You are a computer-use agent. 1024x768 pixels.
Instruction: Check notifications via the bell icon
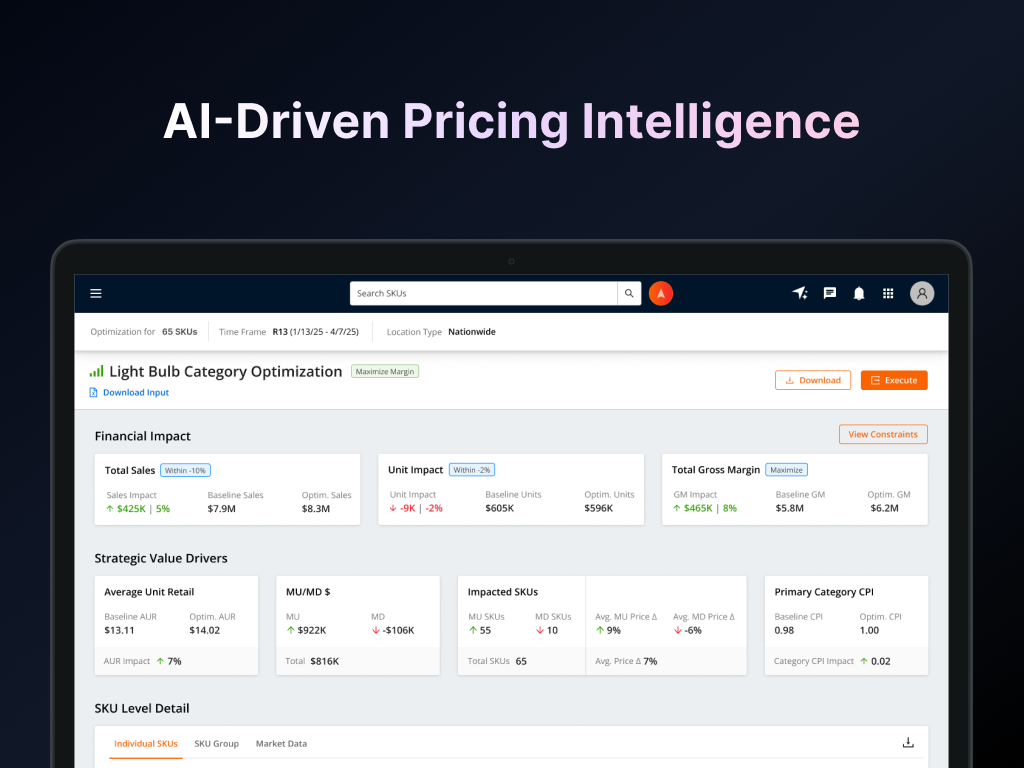[x=858, y=293]
